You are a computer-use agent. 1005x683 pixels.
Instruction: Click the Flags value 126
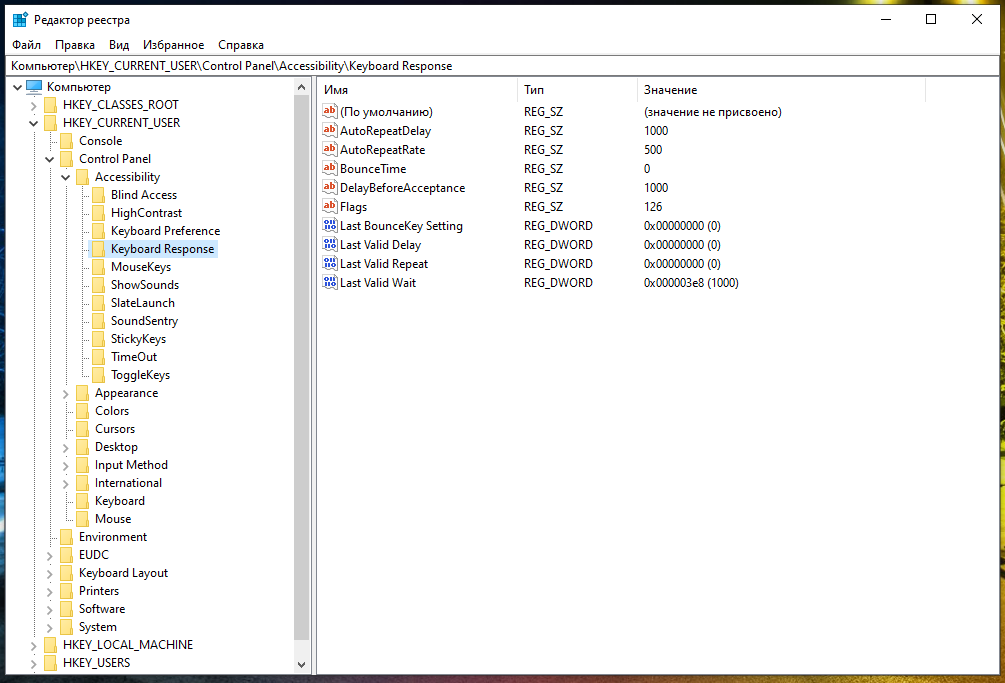[652, 206]
